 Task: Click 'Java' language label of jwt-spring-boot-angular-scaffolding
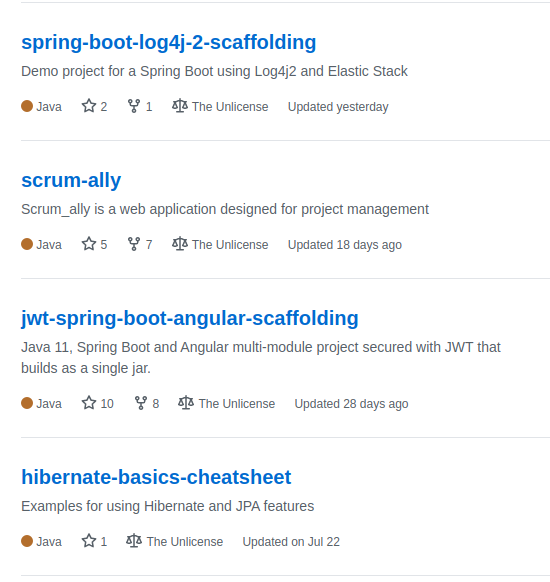pos(49,404)
